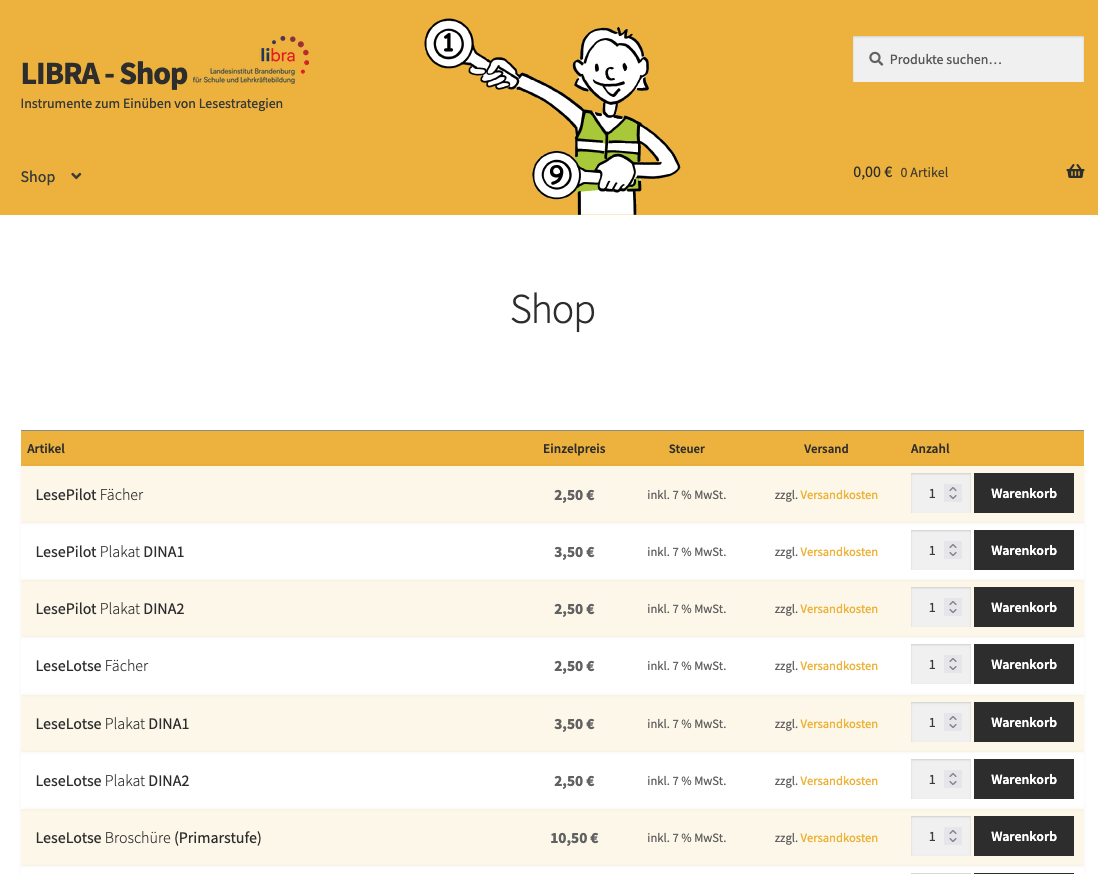Image resolution: width=1098 pixels, height=874 pixels.
Task: Open Versandkosten link for LeseLotse Fächer
Action: click(838, 666)
